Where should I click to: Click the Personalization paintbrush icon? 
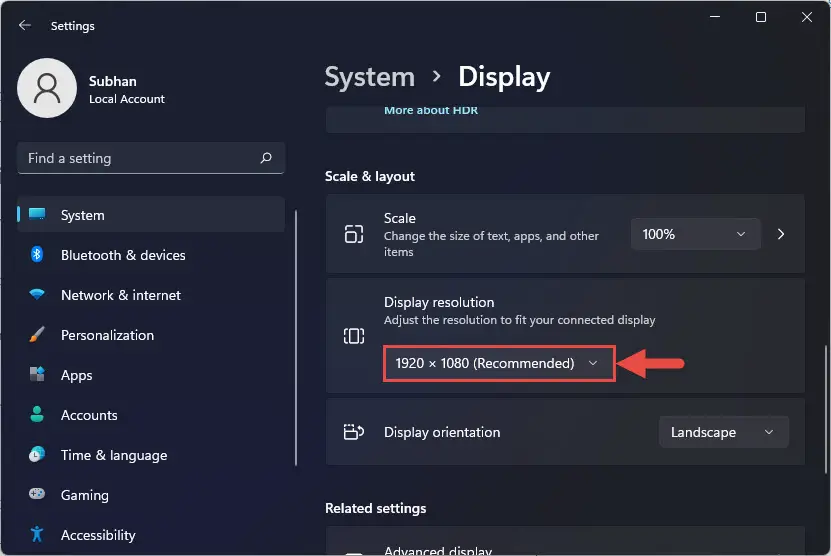[x=37, y=334]
